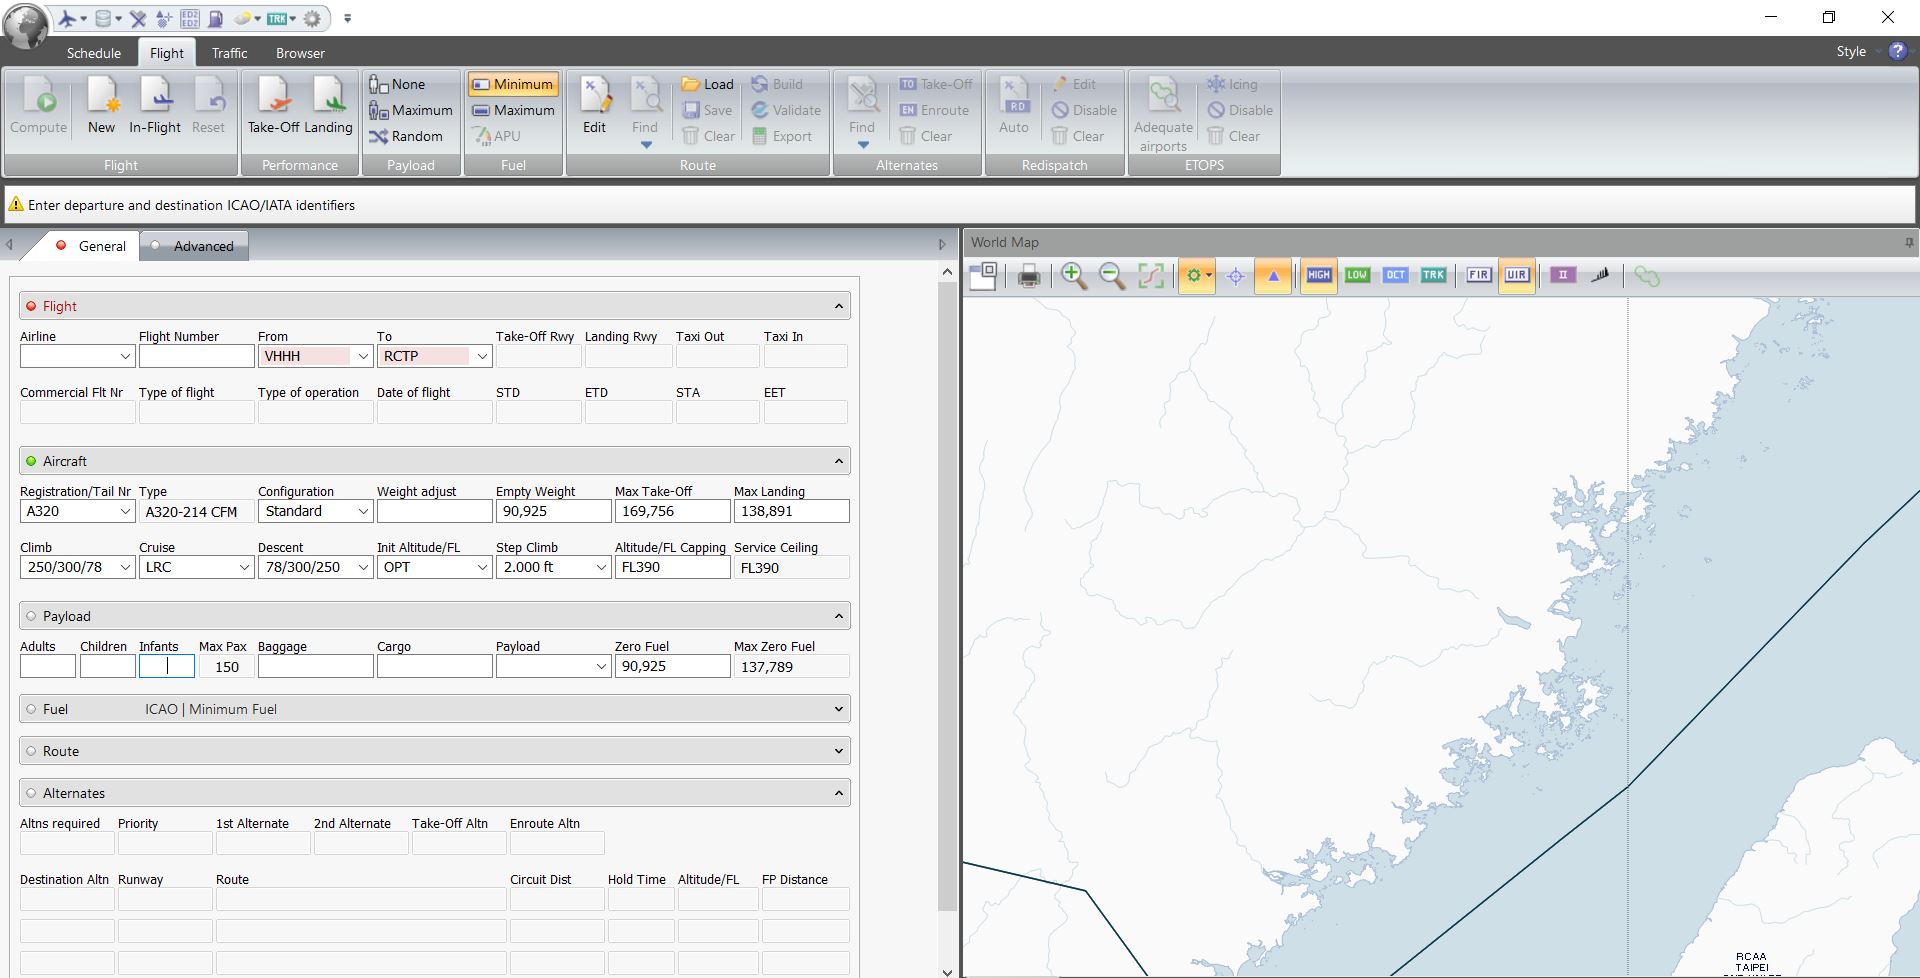Toggle FIR boundaries on the map
1920x978 pixels.
(x=1479, y=276)
